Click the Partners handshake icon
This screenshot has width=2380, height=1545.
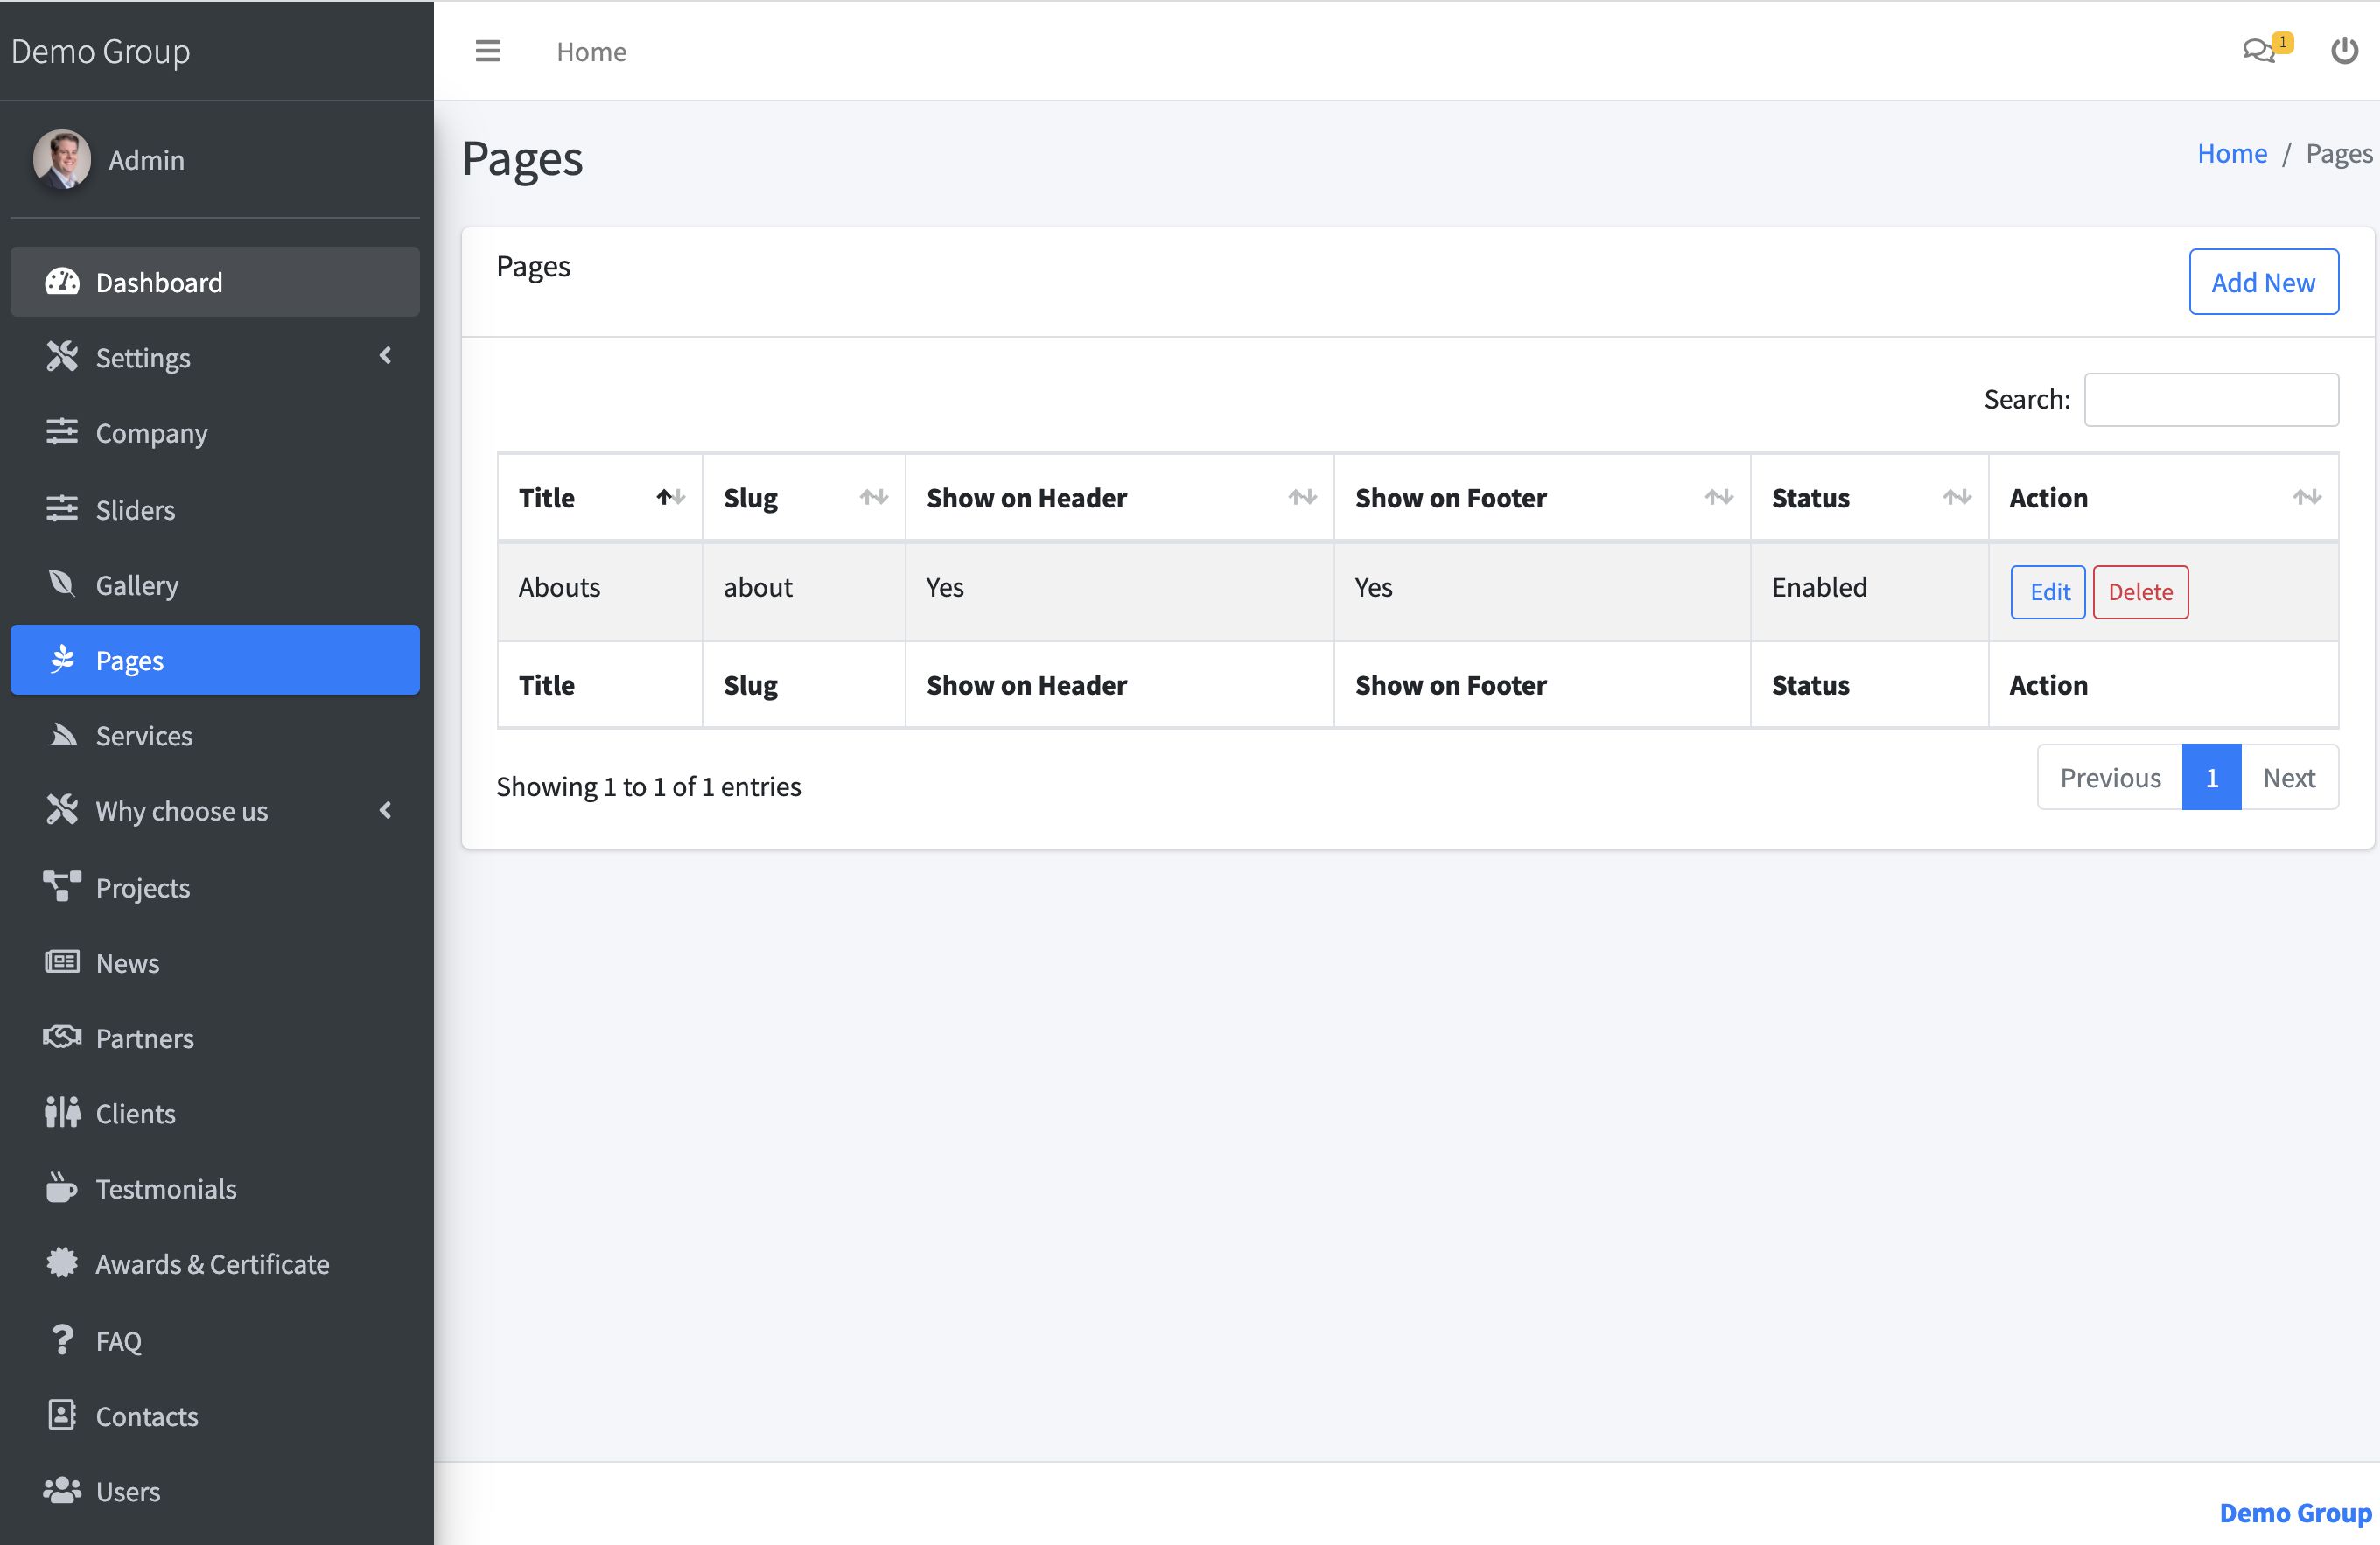click(62, 1037)
